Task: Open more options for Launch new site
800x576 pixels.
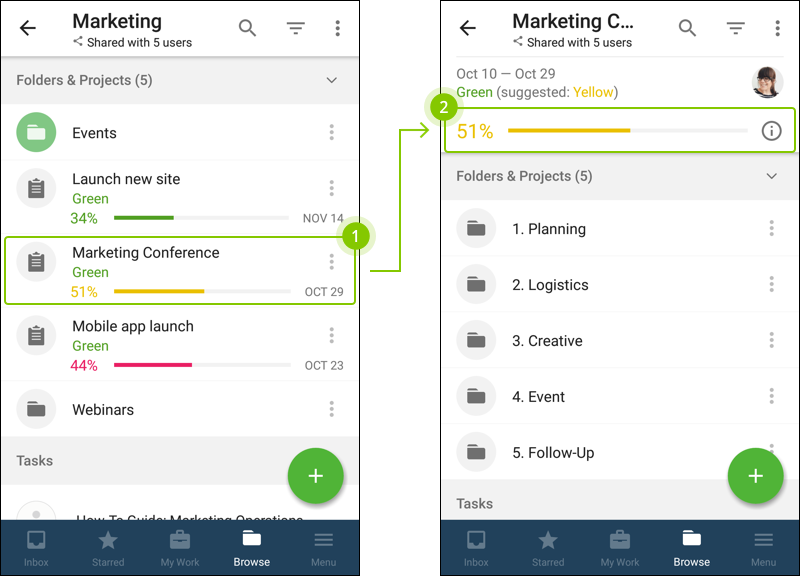Action: pos(332,188)
